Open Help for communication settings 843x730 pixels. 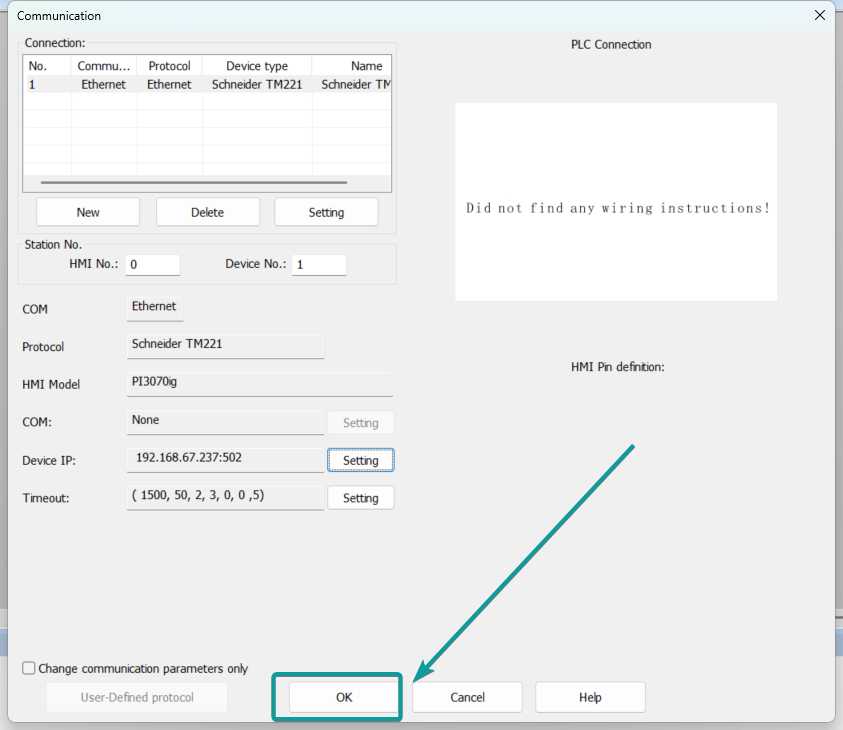click(x=590, y=697)
